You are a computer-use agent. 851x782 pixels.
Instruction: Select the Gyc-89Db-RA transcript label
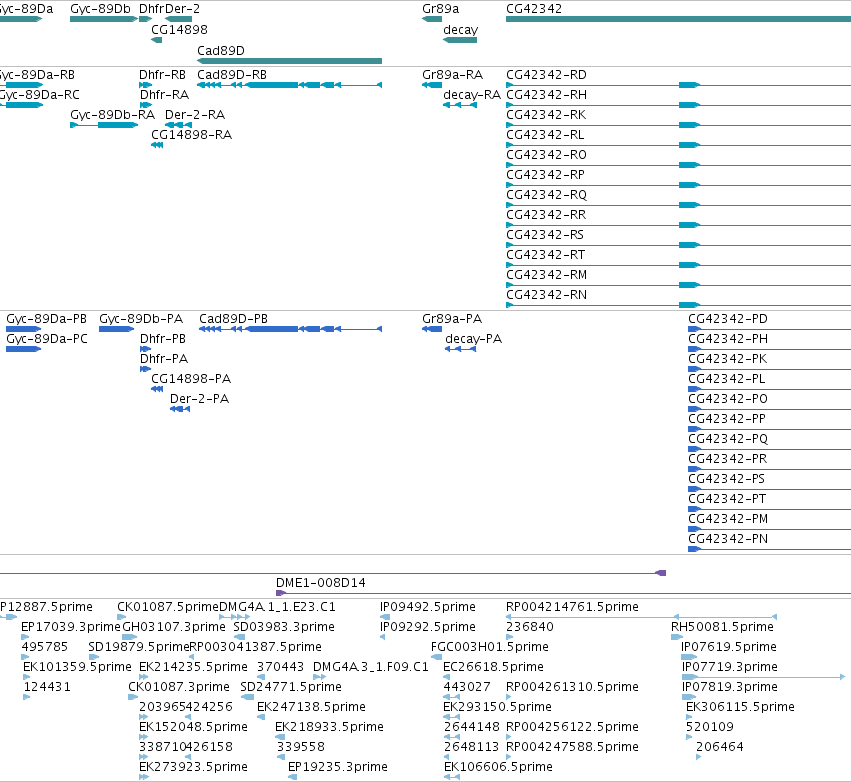(x=112, y=115)
